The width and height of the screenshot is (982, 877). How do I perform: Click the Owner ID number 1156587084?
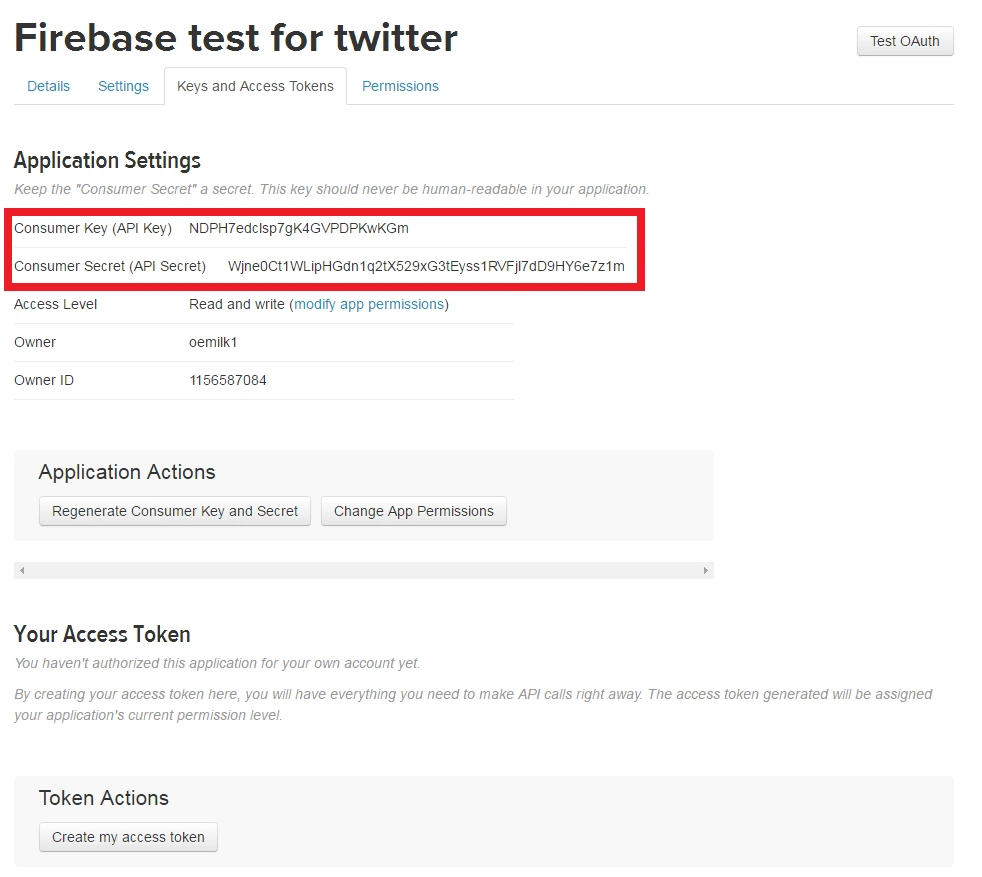point(227,380)
